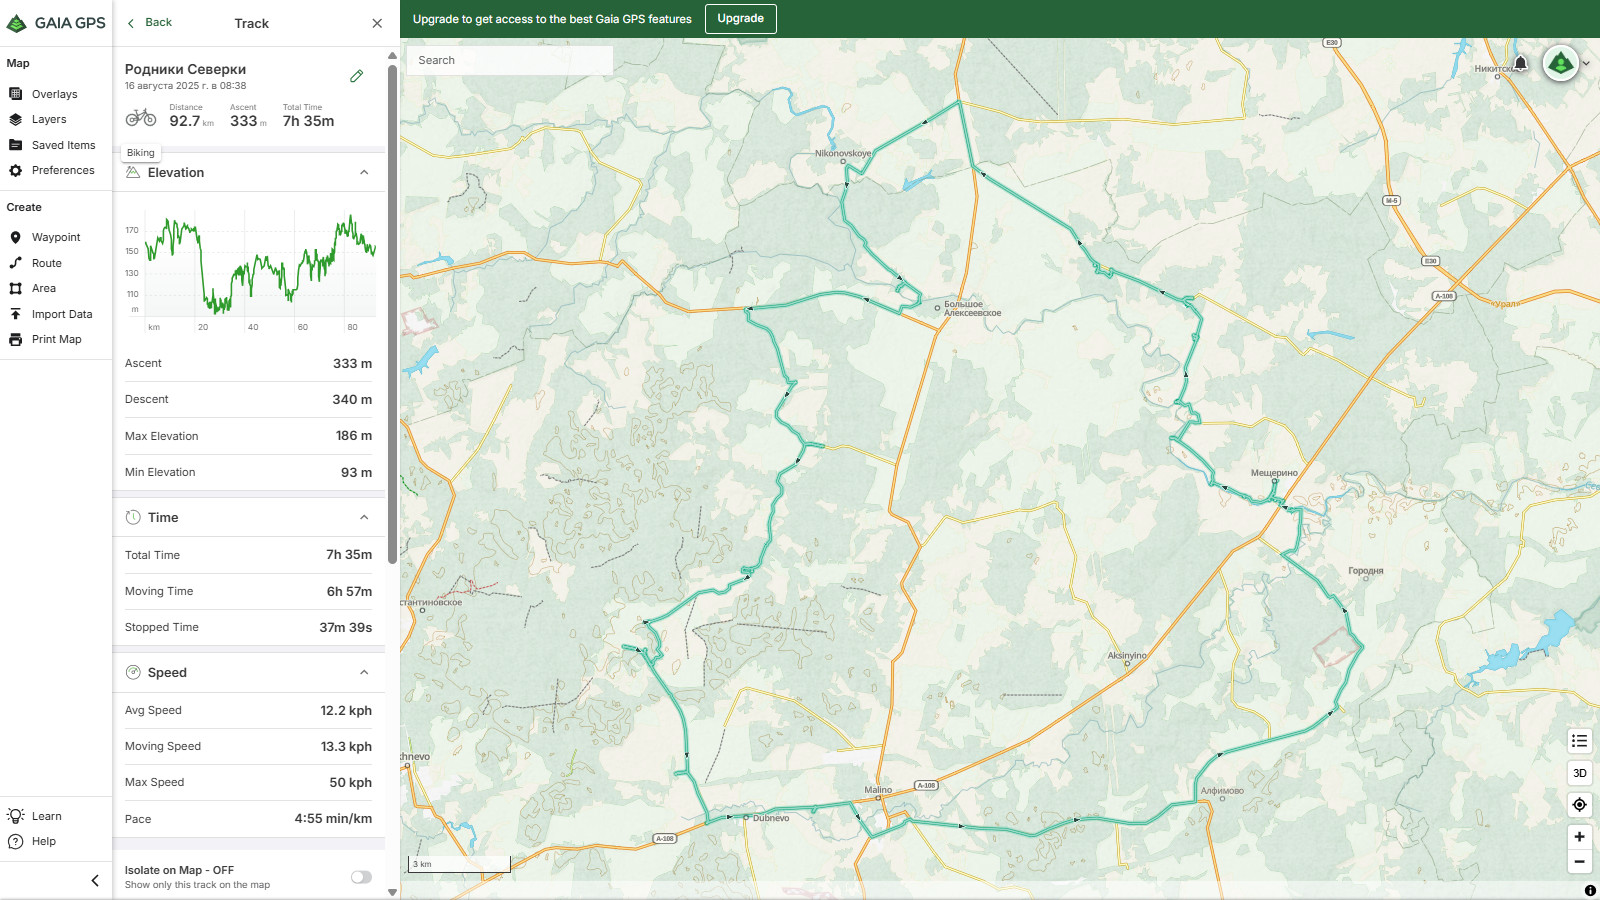Click the Ascent 333 m value
The image size is (1600, 900).
[352, 363]
